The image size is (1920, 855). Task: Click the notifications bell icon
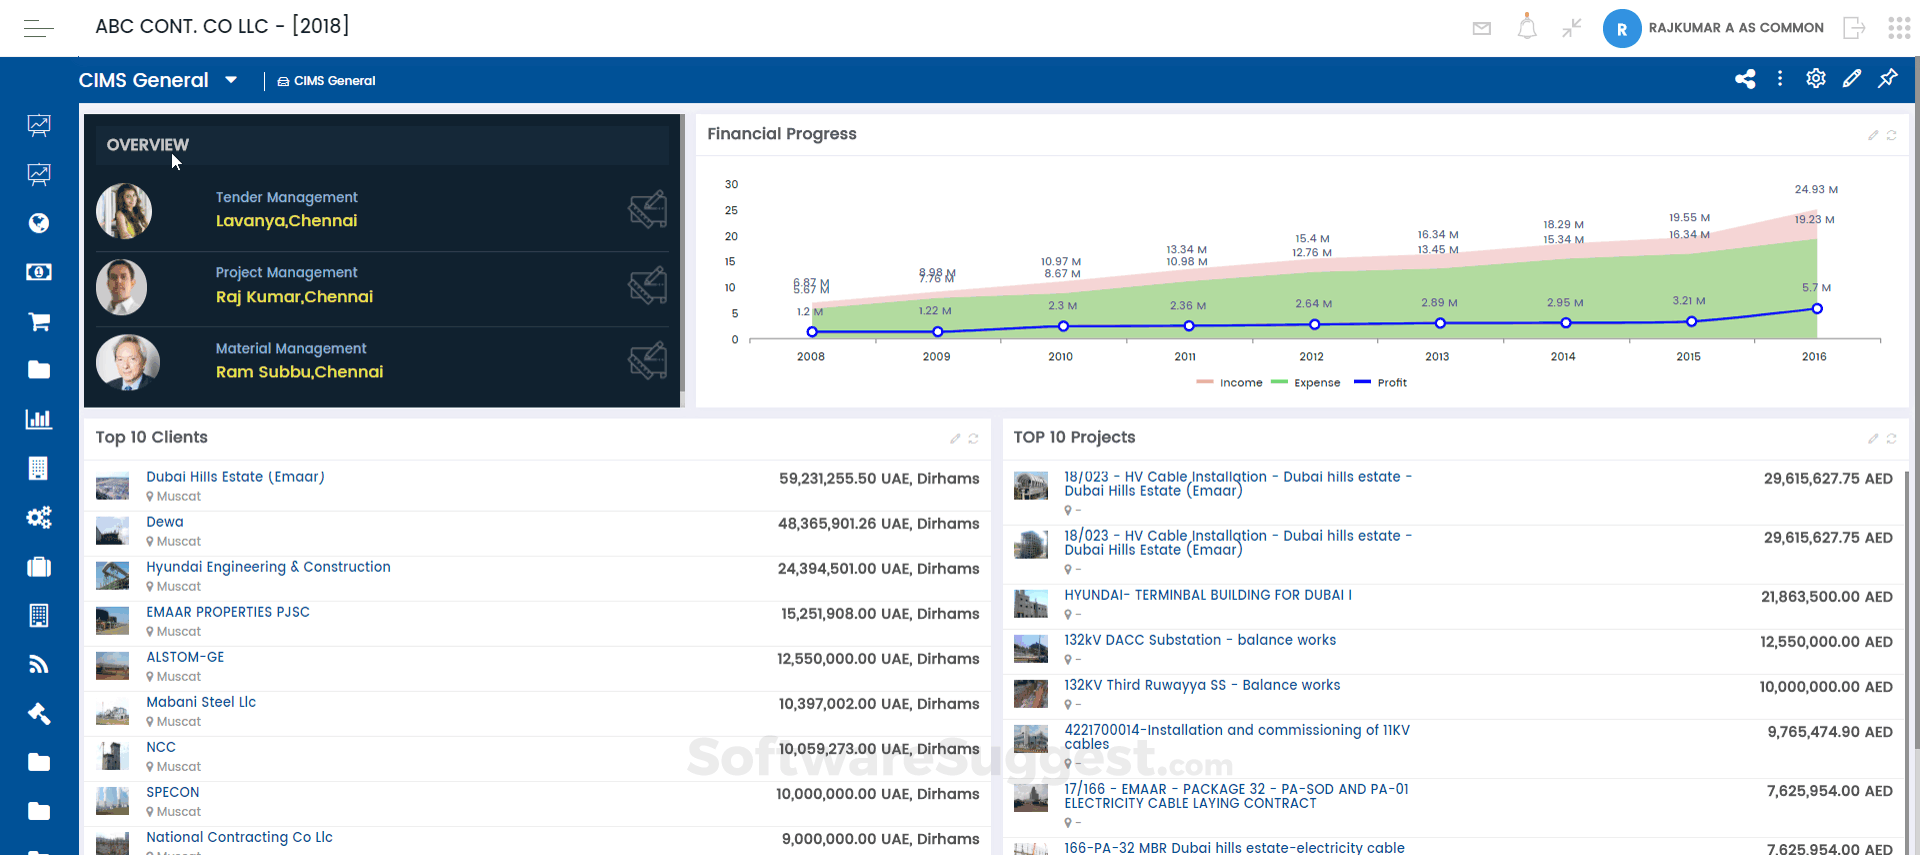coord(1527,27)
